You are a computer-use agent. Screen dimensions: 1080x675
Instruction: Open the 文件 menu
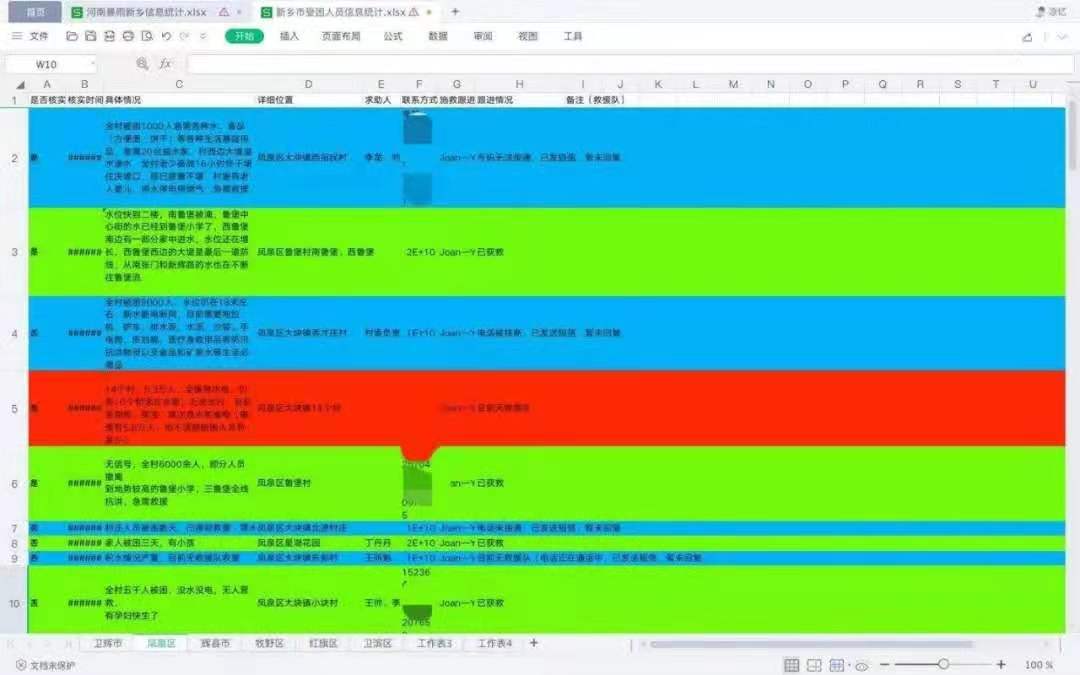[30, 36]
